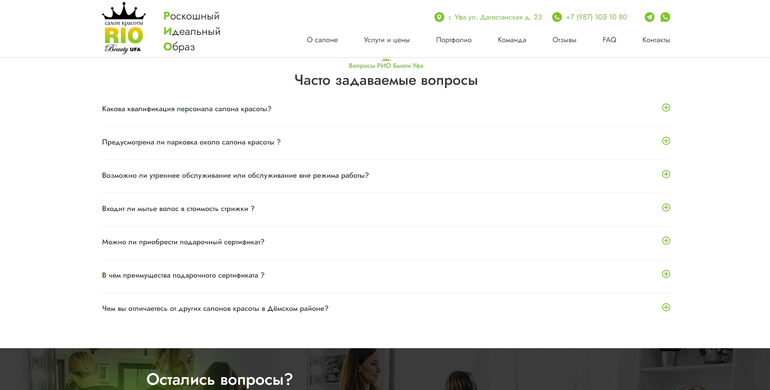The height and width of the screenshot is (390, 770).
Task: Open the WhatsApp icon in the header
Action: click(665, 17)
